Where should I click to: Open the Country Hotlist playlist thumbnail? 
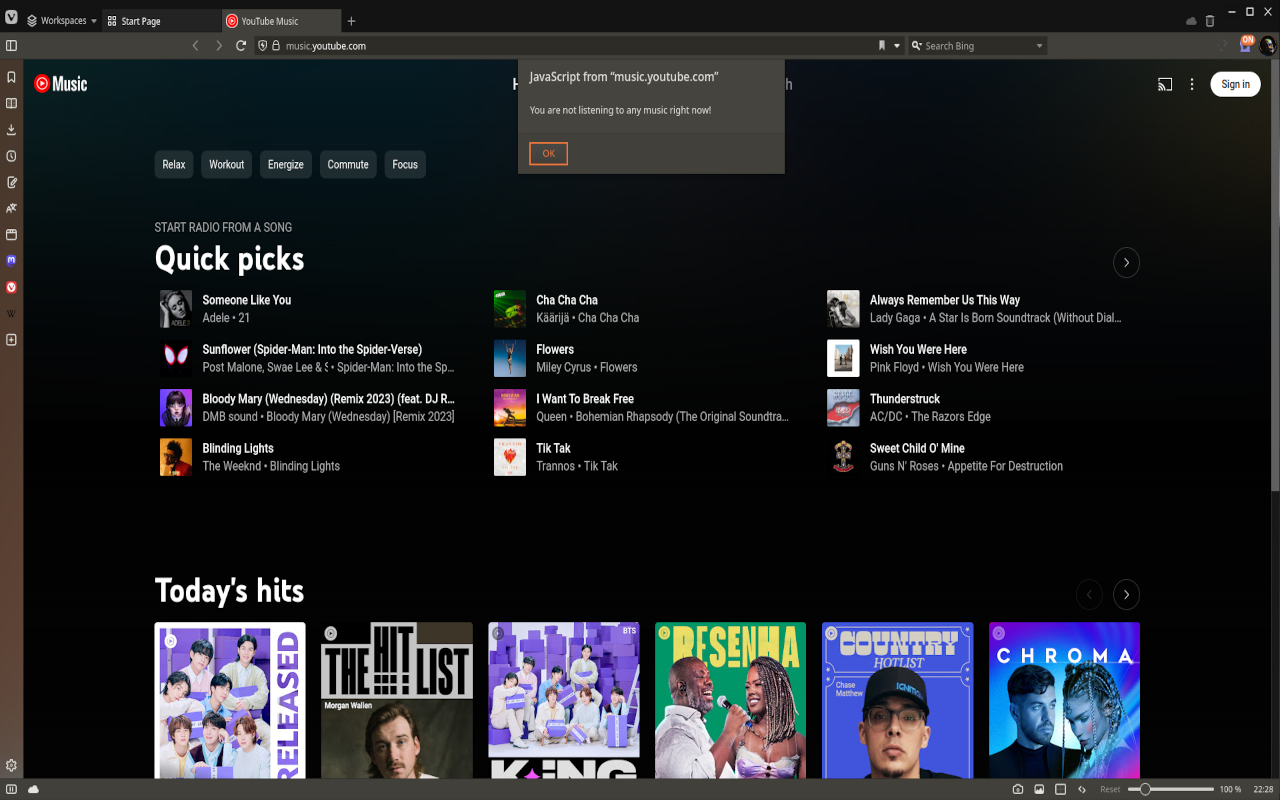pyautogui.click(x=898, y=700)
